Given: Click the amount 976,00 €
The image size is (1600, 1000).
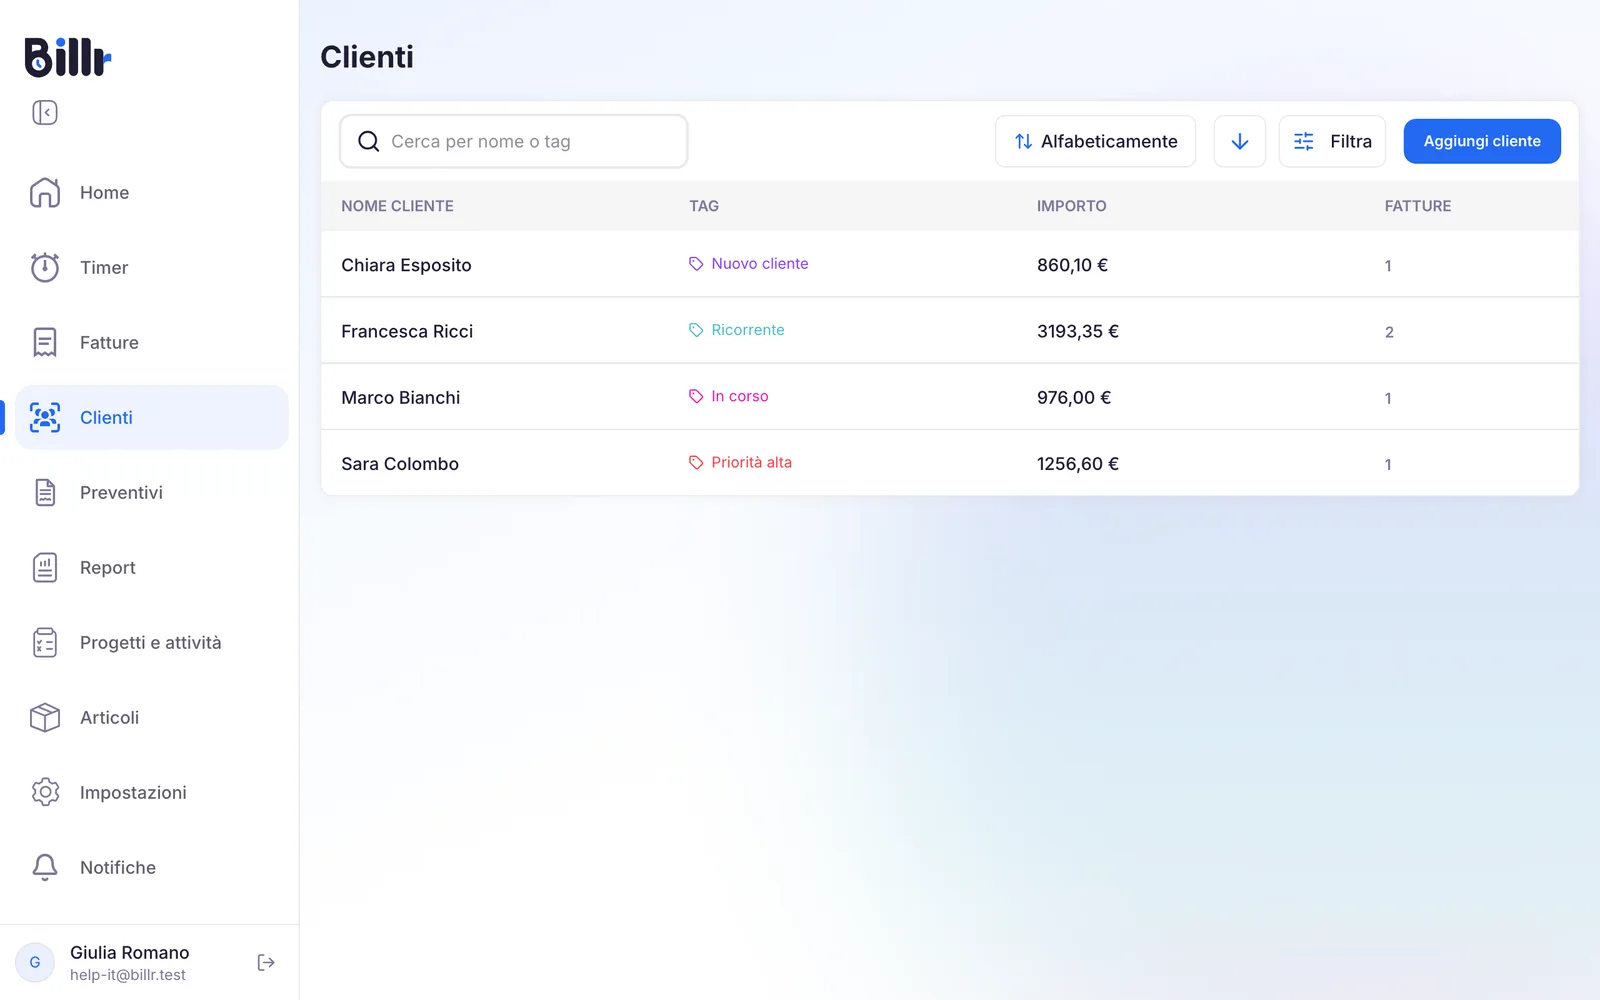Looking at the screenshot, I should tap(1074, 397).
